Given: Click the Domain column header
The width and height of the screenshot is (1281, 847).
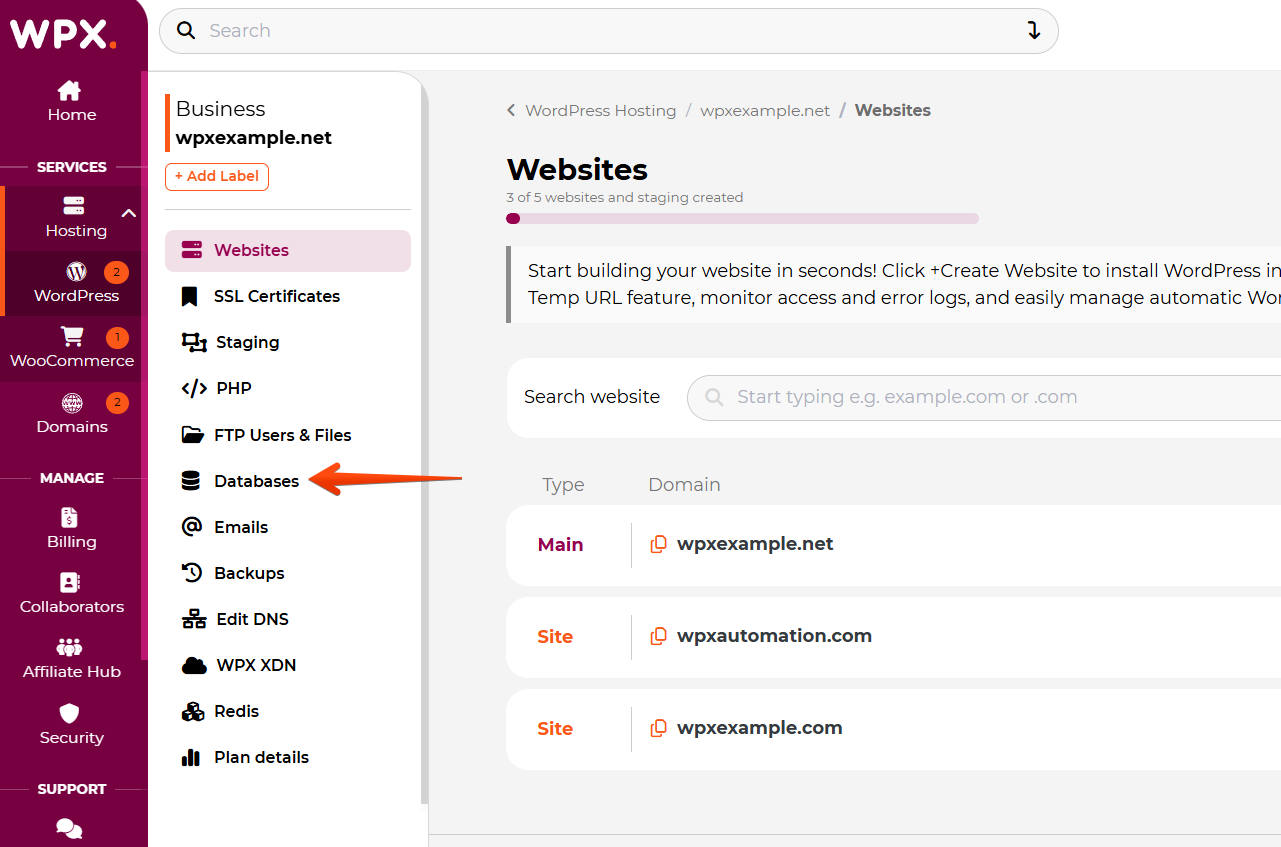Looking at the screenshot, I should pos(684,484).
